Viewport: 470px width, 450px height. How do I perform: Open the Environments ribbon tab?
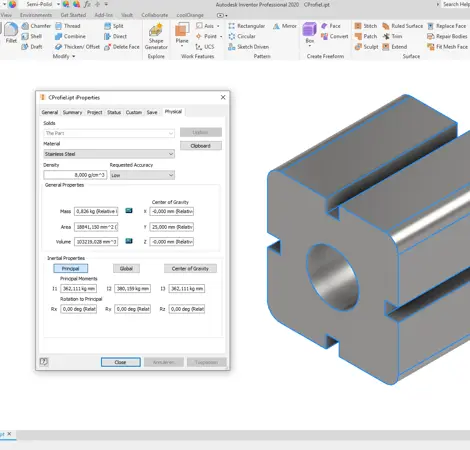(36, 15)
